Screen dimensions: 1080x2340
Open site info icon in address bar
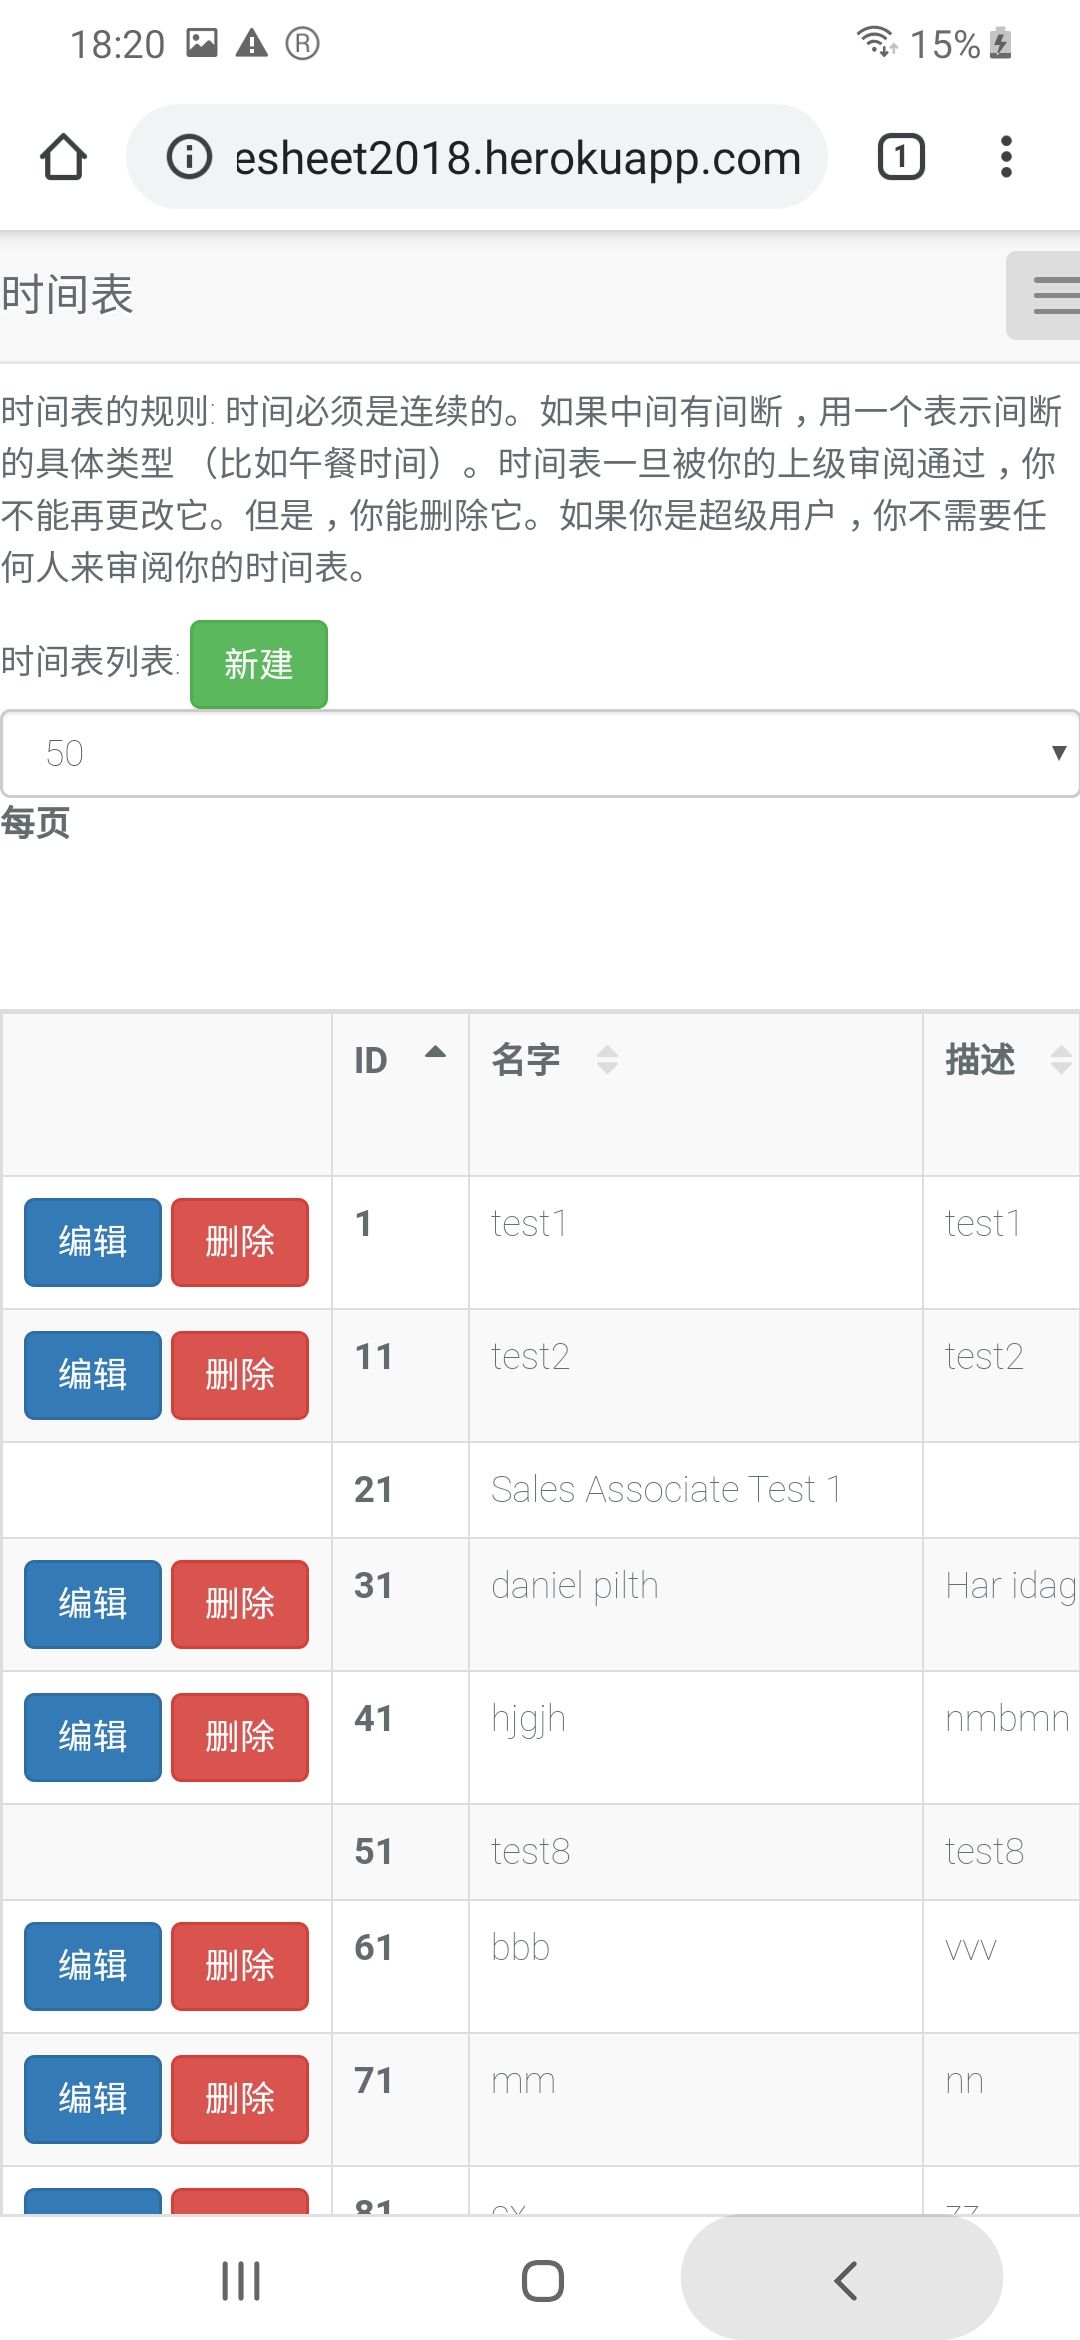click(189, 157)
